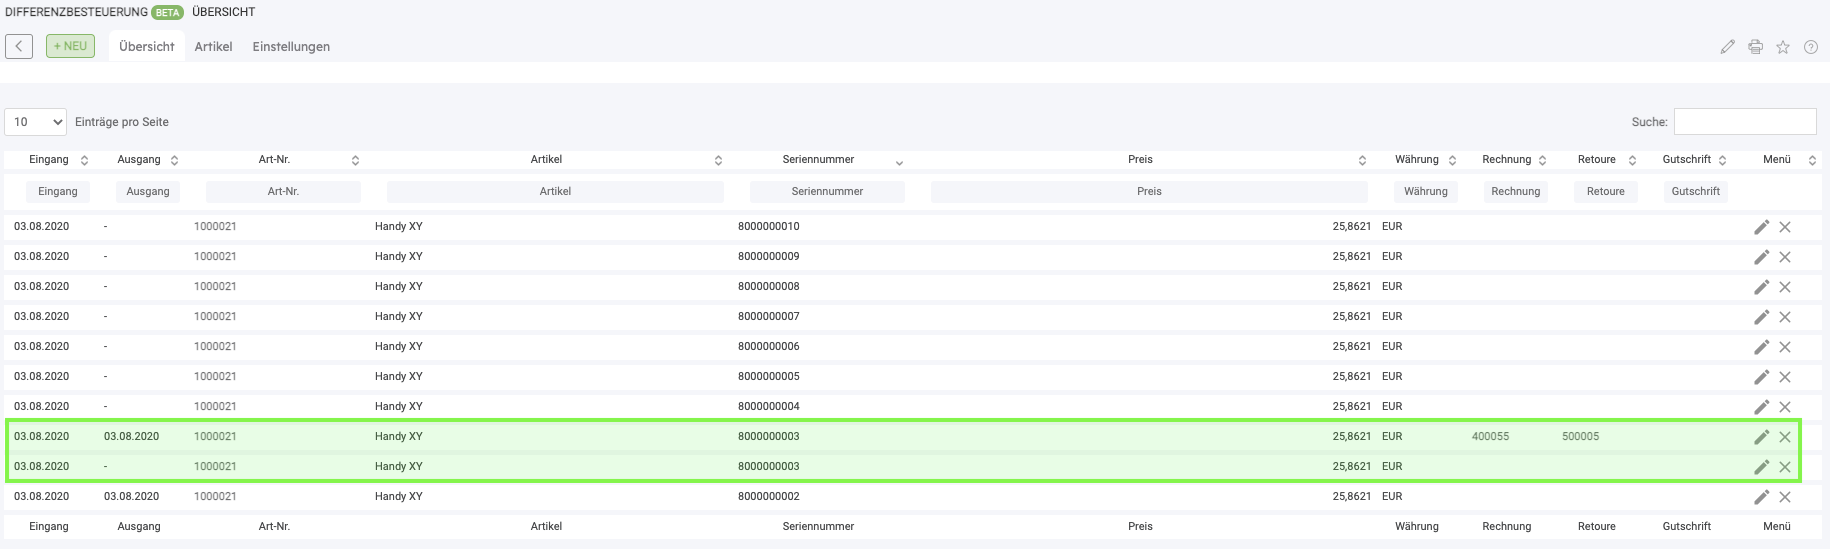Sort table by Eingang column header

tap(49, 160)
